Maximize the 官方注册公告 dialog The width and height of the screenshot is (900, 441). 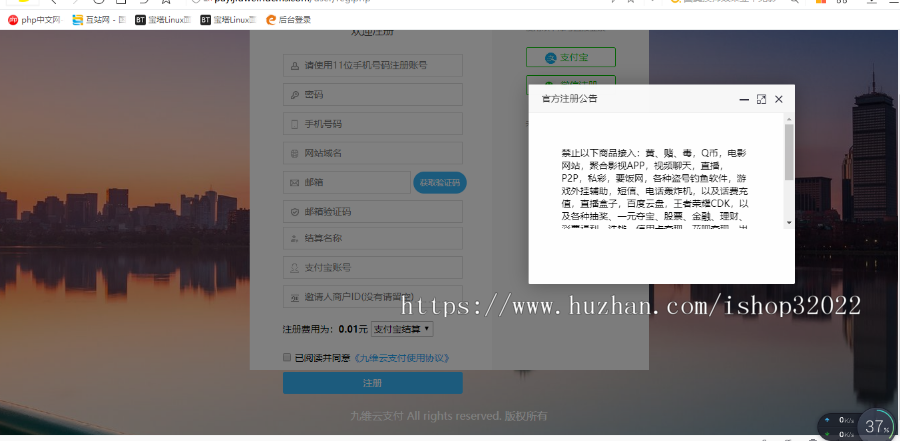761,99
